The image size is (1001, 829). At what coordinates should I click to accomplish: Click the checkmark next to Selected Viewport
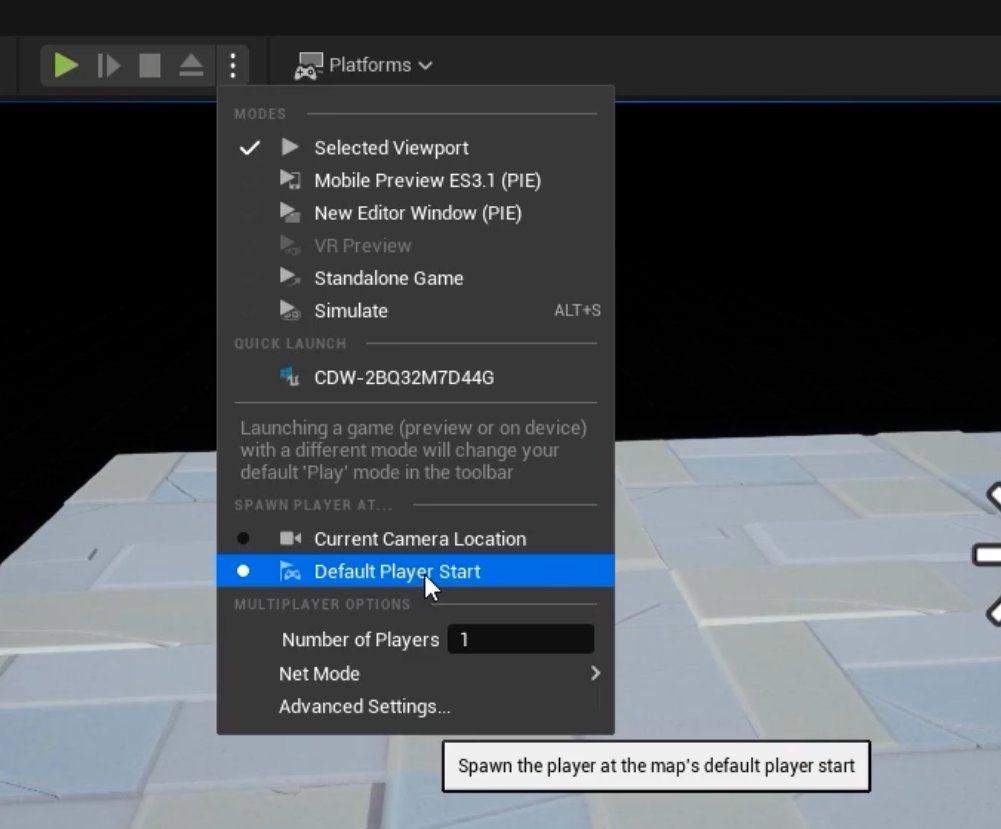pyautogui.click(x=250, y=148)
